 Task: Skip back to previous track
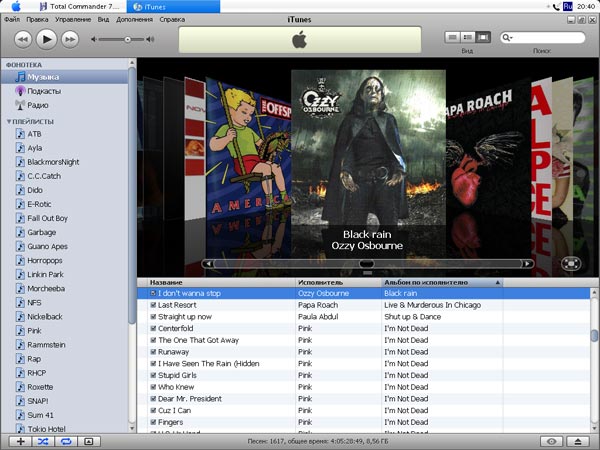click(23, 39)
